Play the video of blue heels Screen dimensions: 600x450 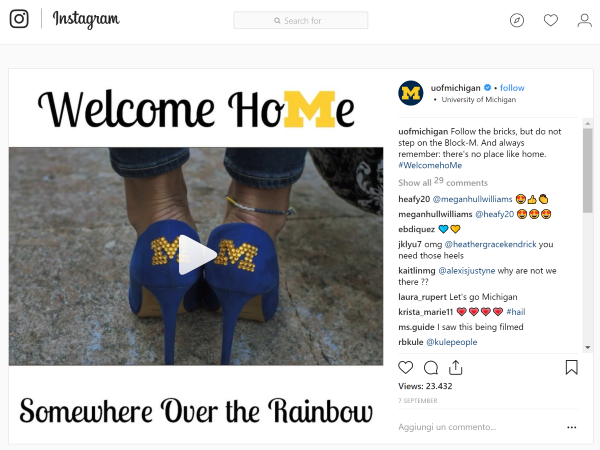point(196,255)
